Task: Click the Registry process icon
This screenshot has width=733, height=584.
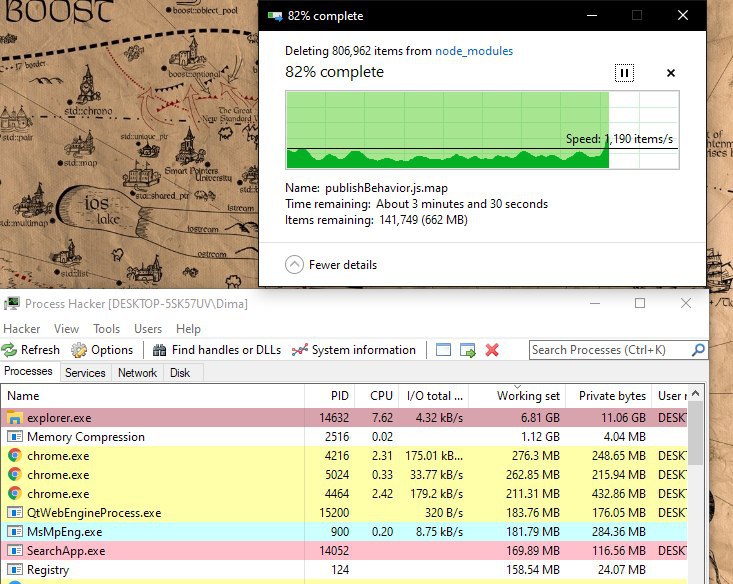Action: [x=15, y=570]
